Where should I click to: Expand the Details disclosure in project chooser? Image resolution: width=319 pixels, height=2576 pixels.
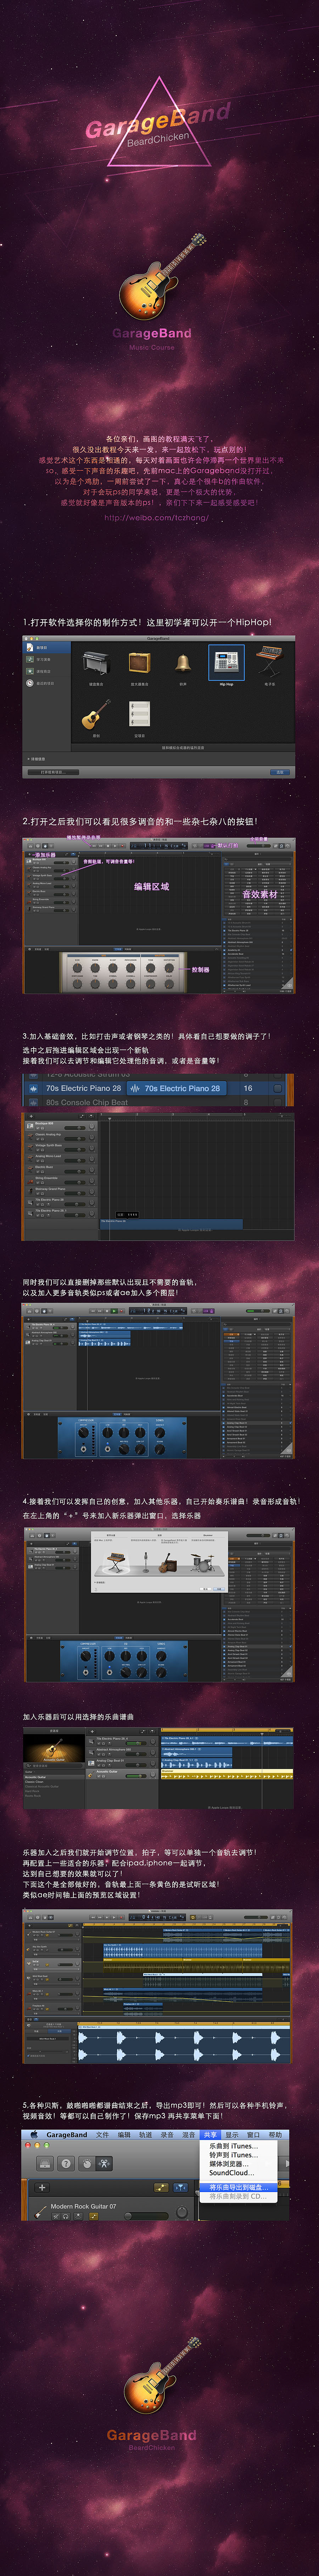[37, 759]
